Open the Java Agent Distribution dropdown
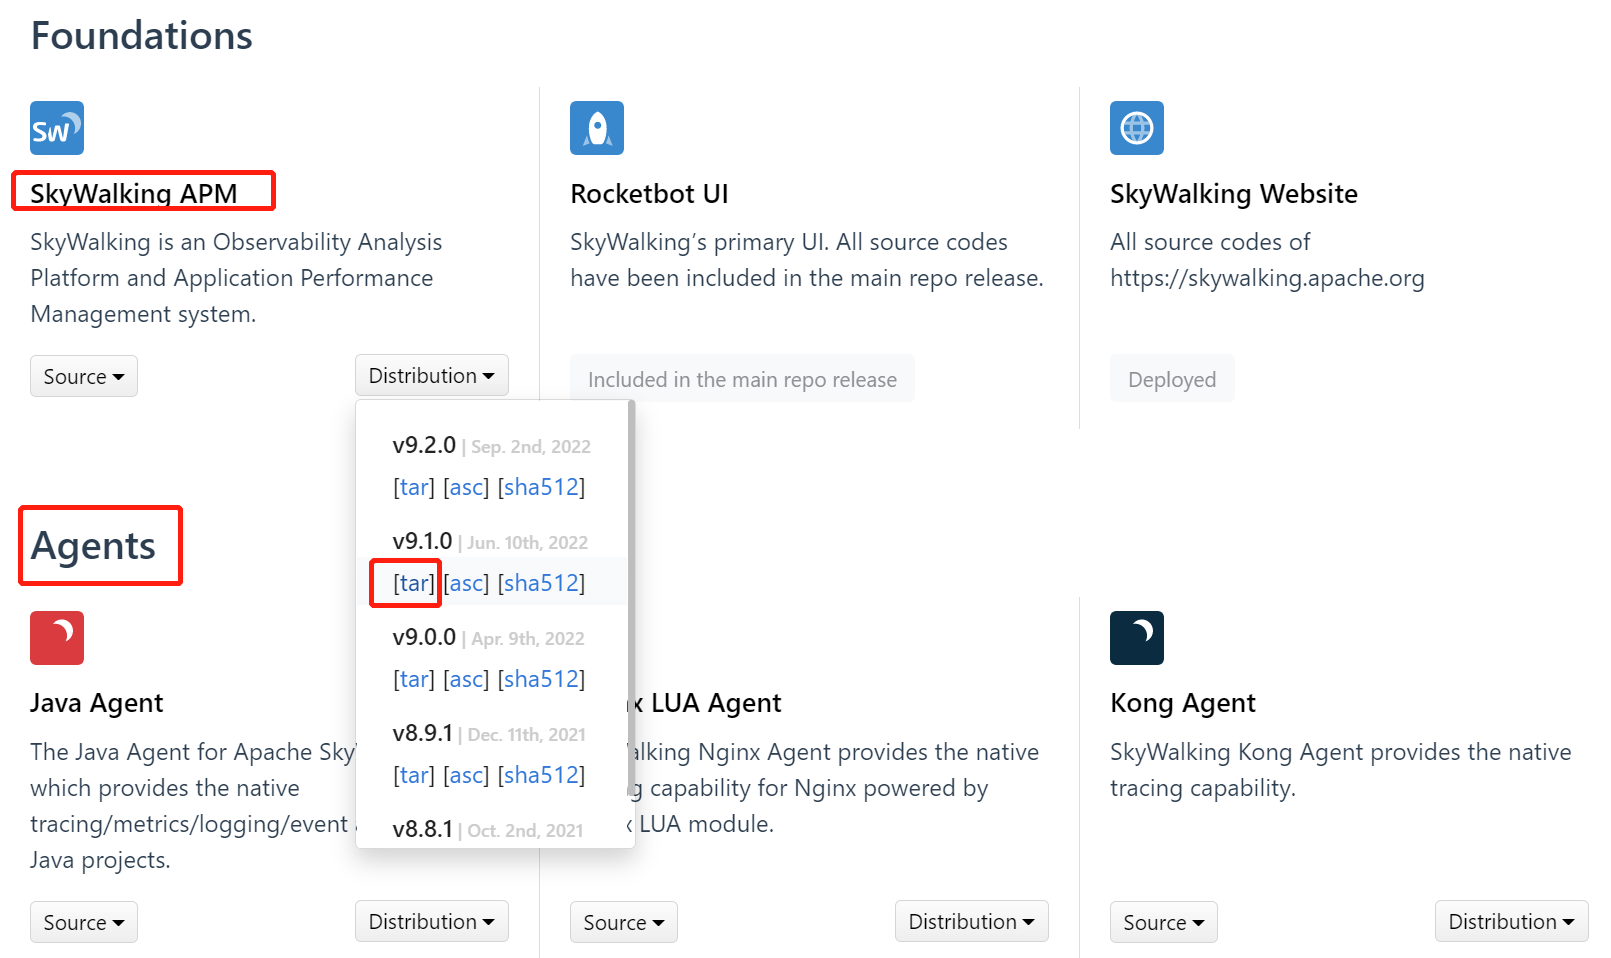This screenshot has width=1611, height=958. (x=432, y=921)
